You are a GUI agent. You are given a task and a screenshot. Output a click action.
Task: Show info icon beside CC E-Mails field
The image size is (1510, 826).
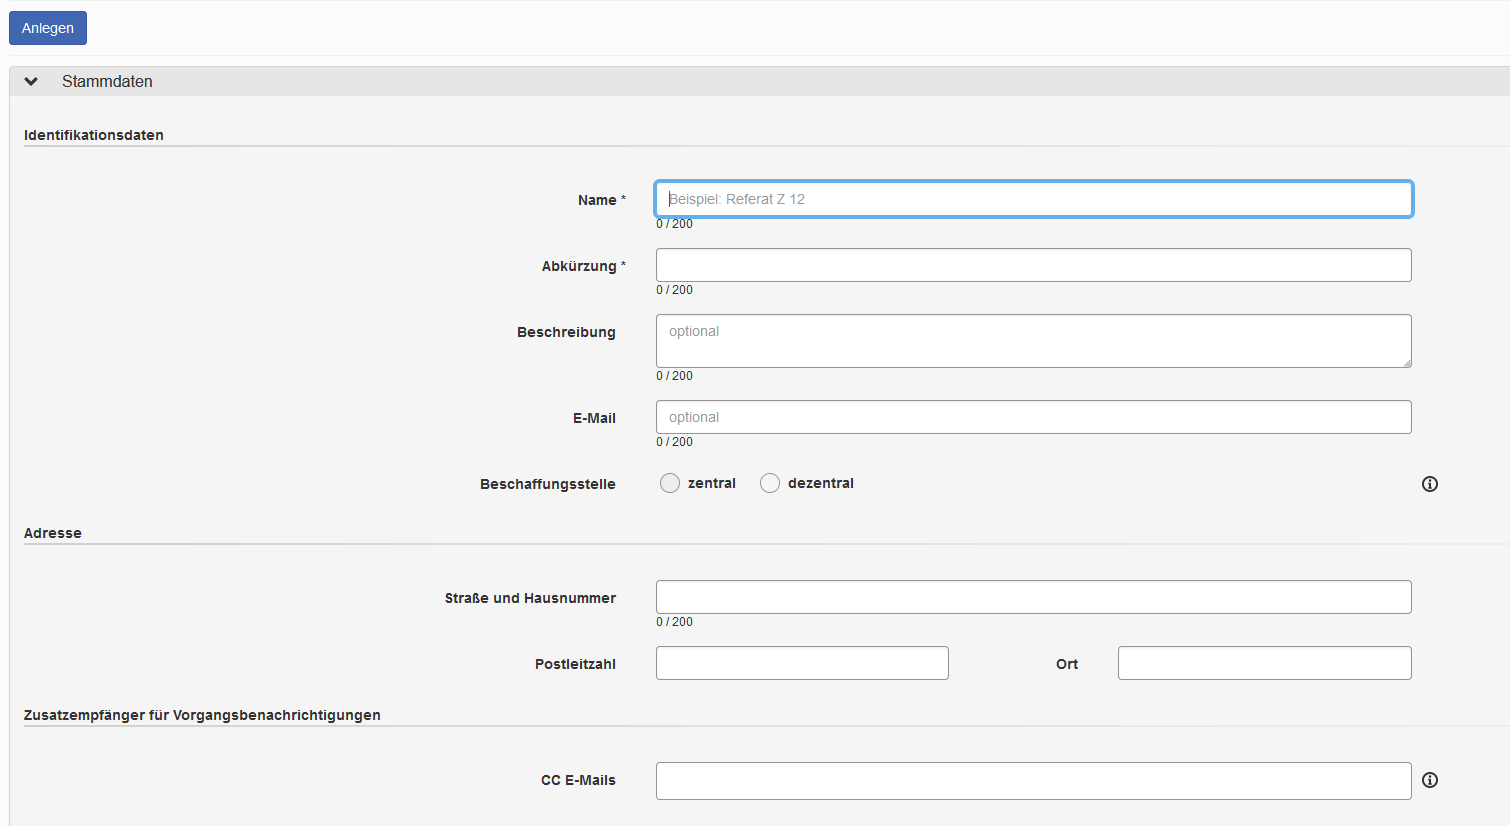1430,780
